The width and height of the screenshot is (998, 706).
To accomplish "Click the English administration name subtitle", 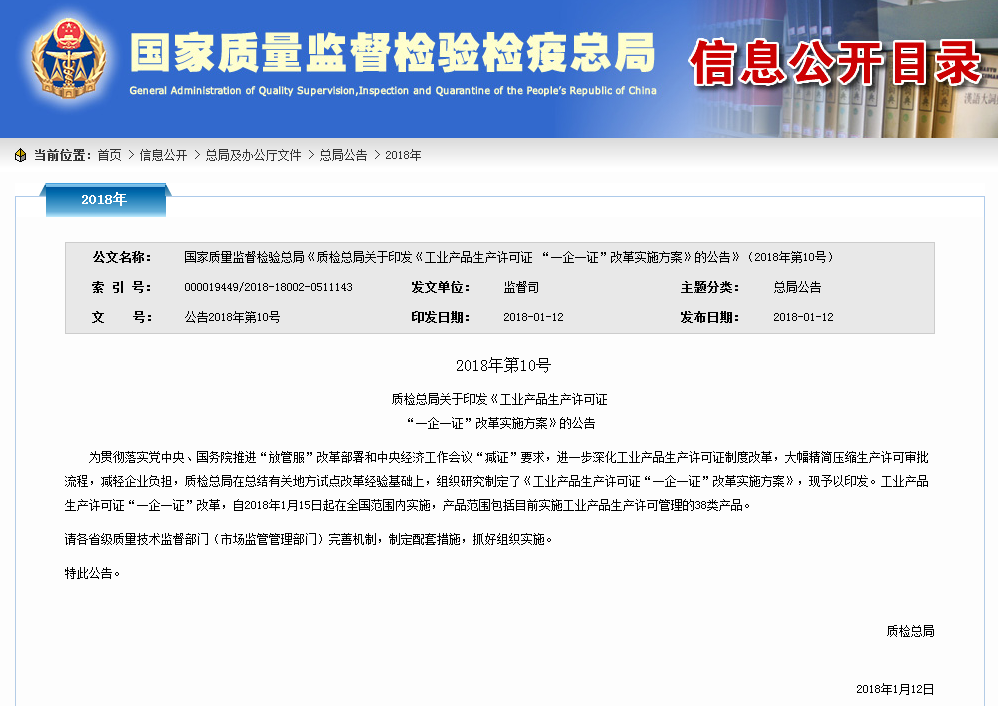I will coord(392,91).
